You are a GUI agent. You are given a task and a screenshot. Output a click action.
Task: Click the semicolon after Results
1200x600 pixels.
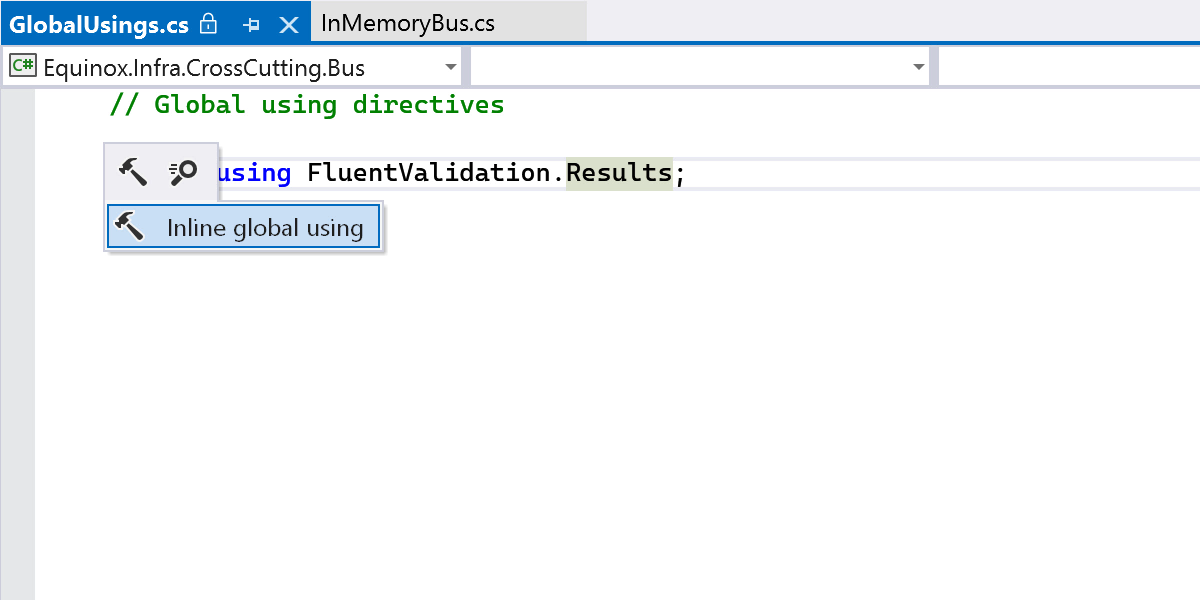680,173
